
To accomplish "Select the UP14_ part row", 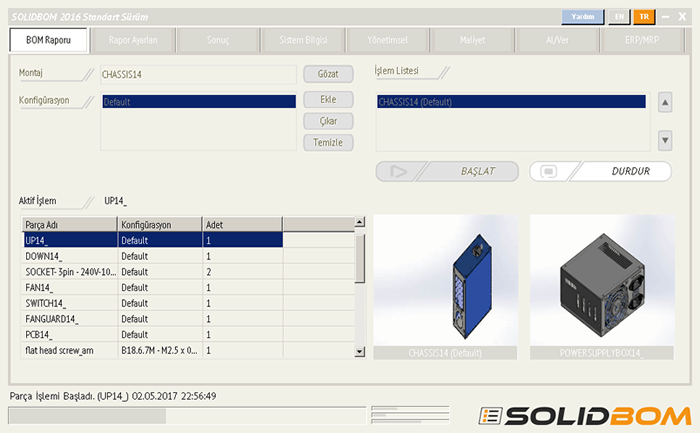I will (x=153, y=240).
